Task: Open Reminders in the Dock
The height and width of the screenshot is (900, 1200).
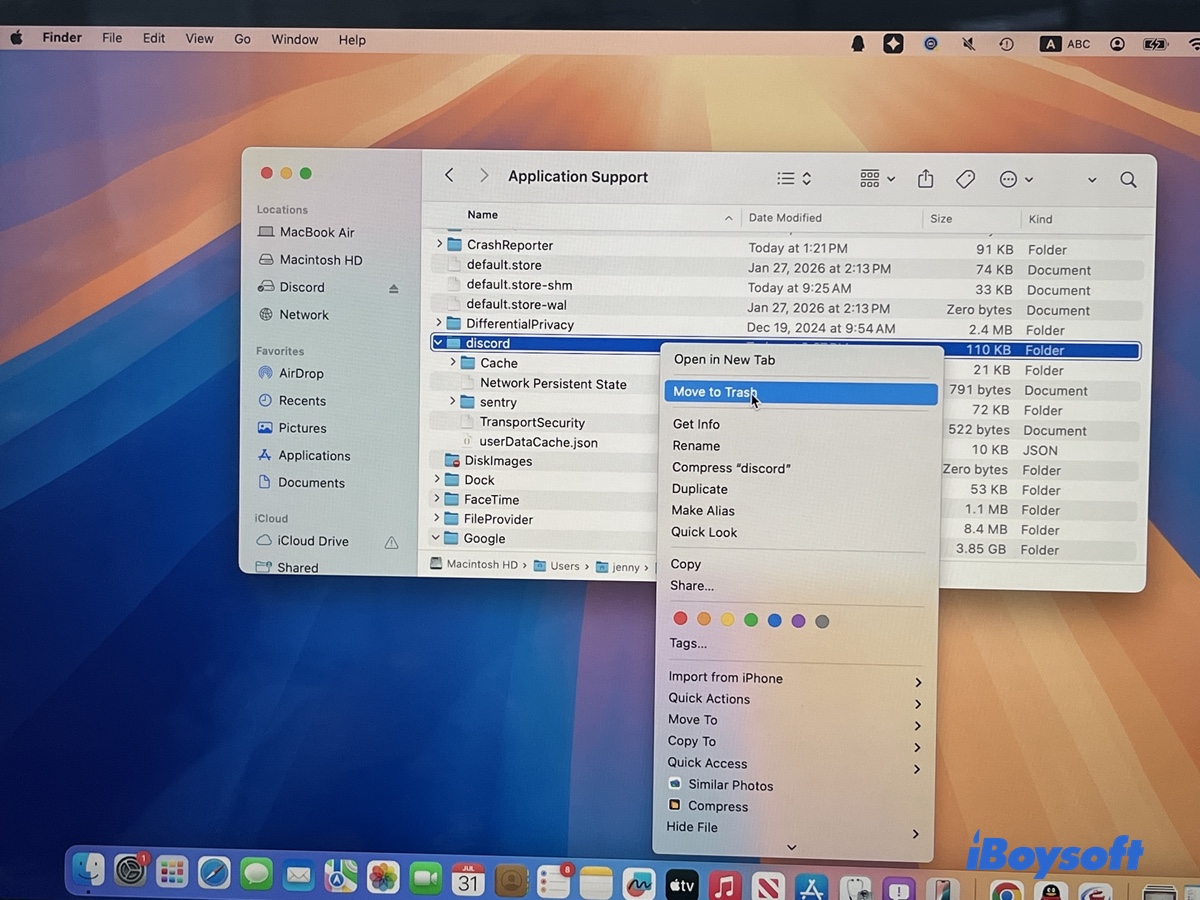Action: pyautogui.click(x=553, y=881)
